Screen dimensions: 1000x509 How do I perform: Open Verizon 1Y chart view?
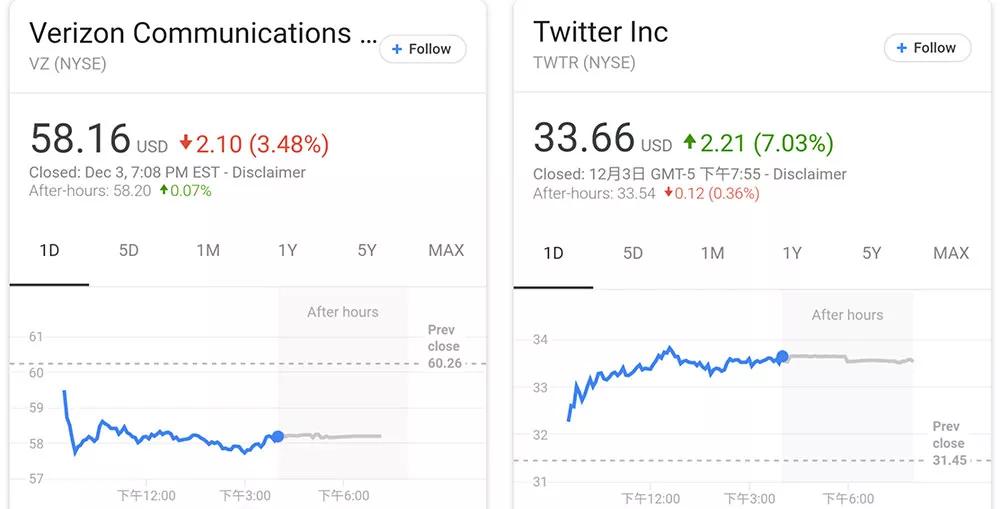287,250
